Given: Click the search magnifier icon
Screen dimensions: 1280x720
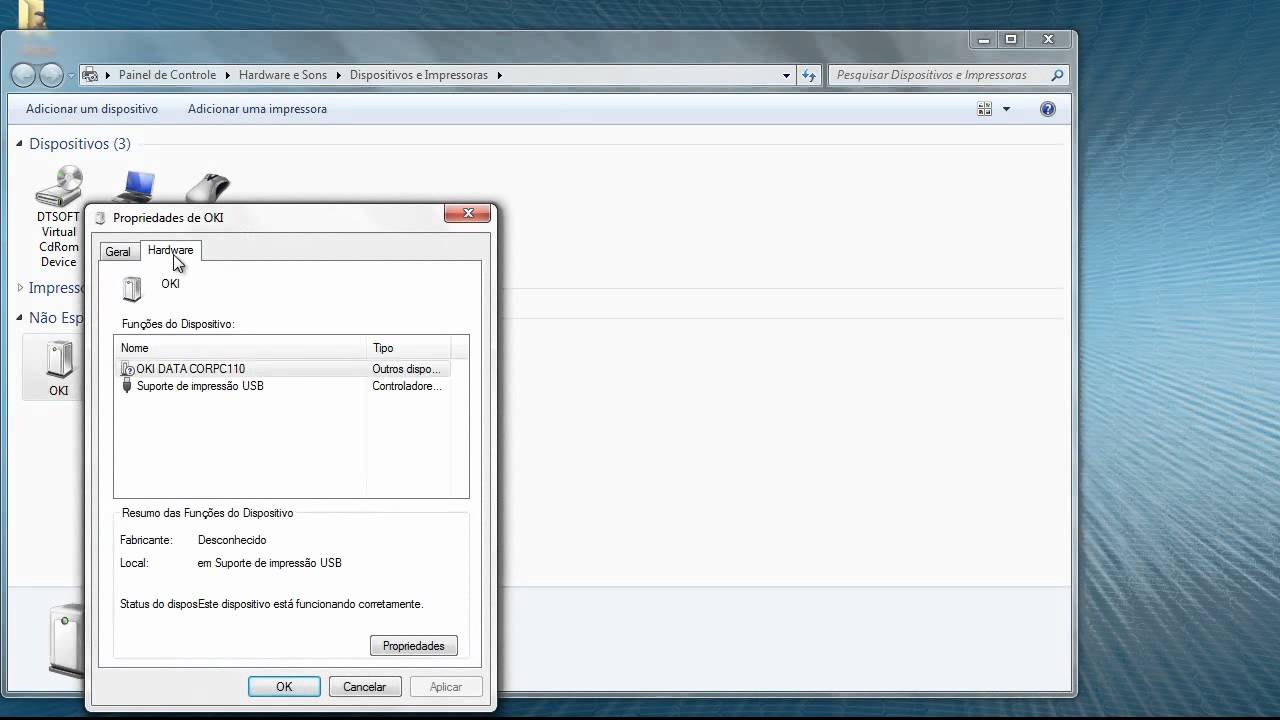Looking at the screenshot, I should point(1057,75).
